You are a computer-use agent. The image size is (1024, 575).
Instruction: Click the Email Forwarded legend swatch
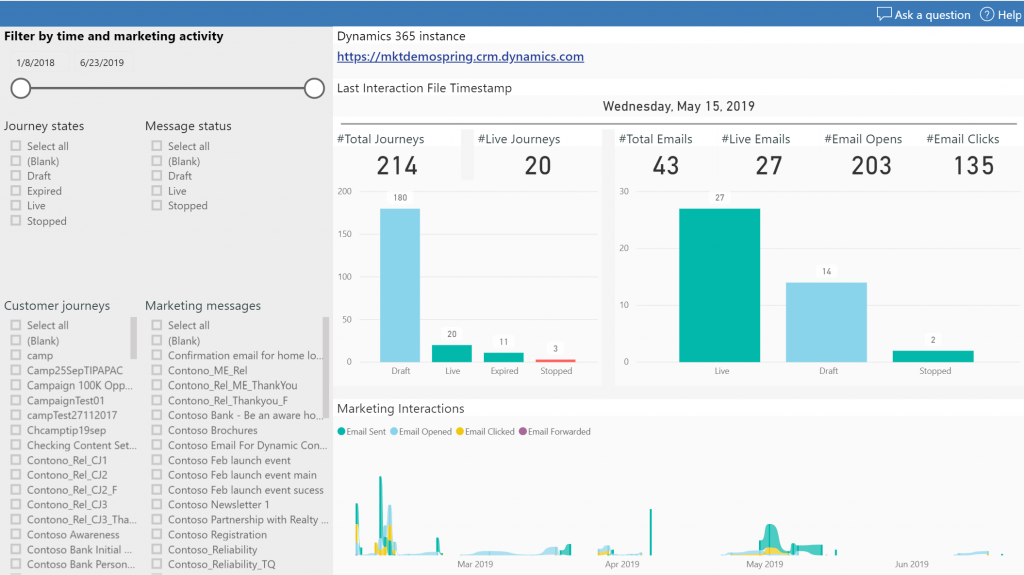pos(522,431)
